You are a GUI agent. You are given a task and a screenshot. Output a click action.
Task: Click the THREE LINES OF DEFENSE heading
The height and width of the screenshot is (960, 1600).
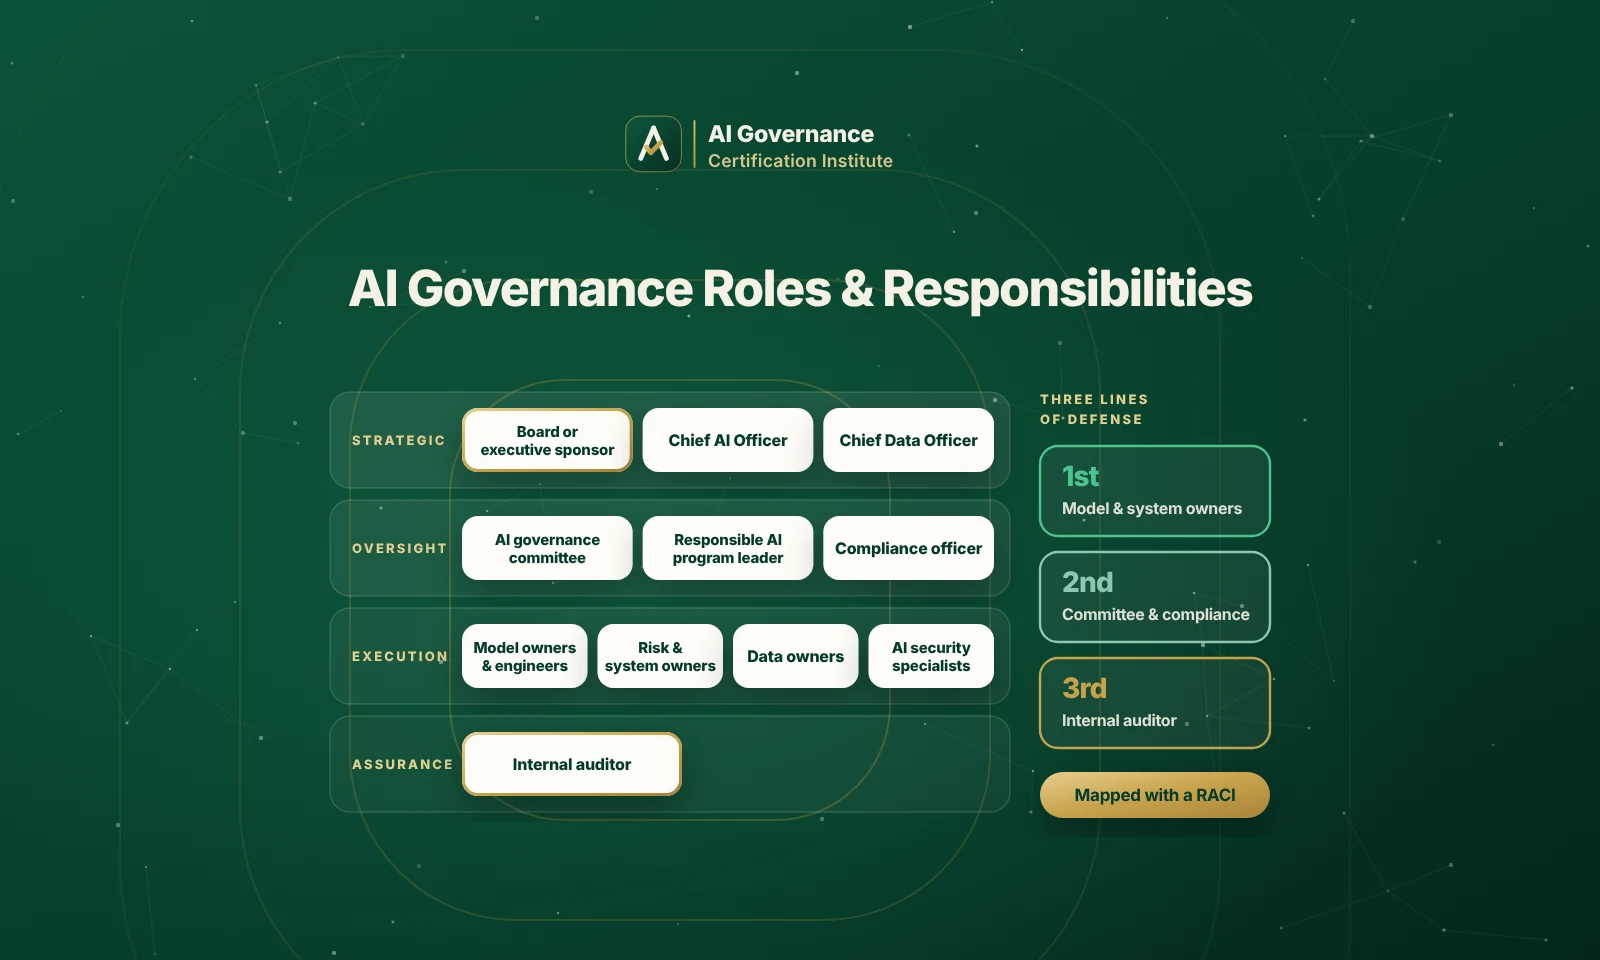1094,409
